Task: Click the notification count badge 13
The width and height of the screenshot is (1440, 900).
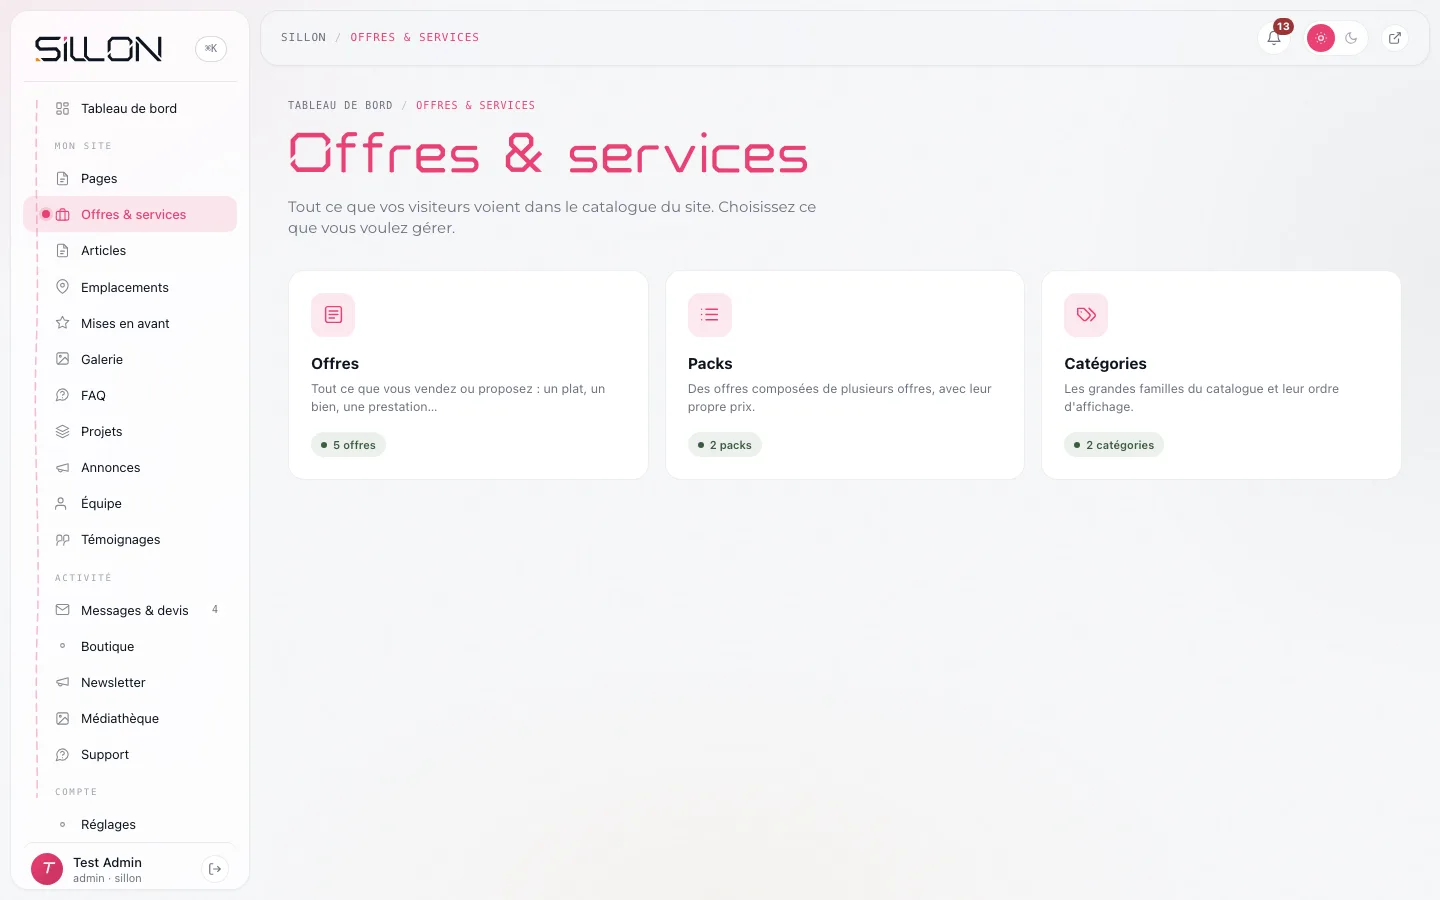Action: pyautogui.click(x=1283, y=26)
